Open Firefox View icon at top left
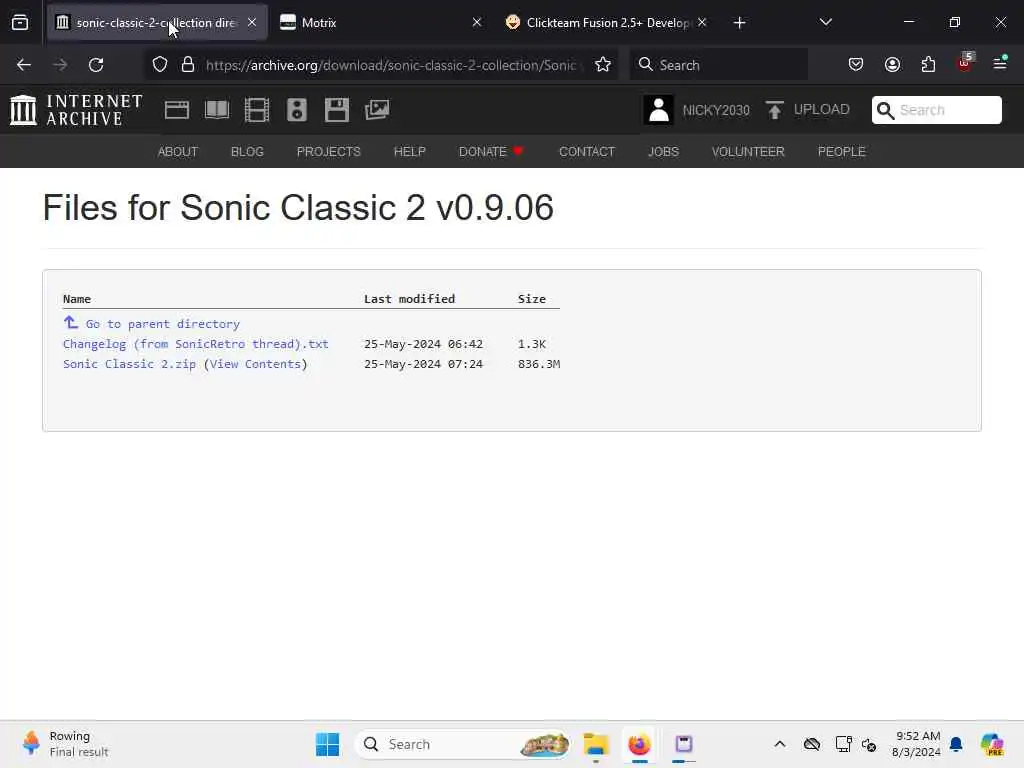 [20, 23]
